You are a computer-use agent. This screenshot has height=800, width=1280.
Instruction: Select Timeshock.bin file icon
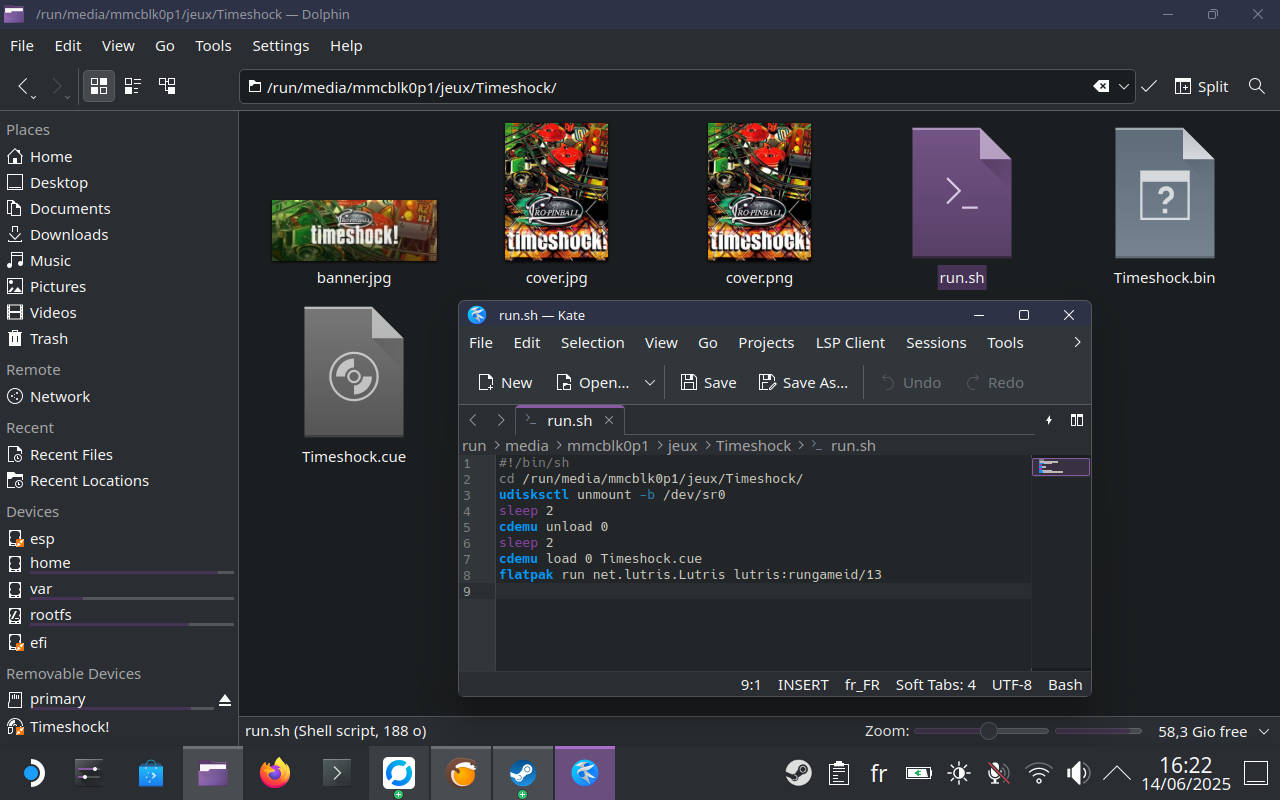[x=1164, y=193]
